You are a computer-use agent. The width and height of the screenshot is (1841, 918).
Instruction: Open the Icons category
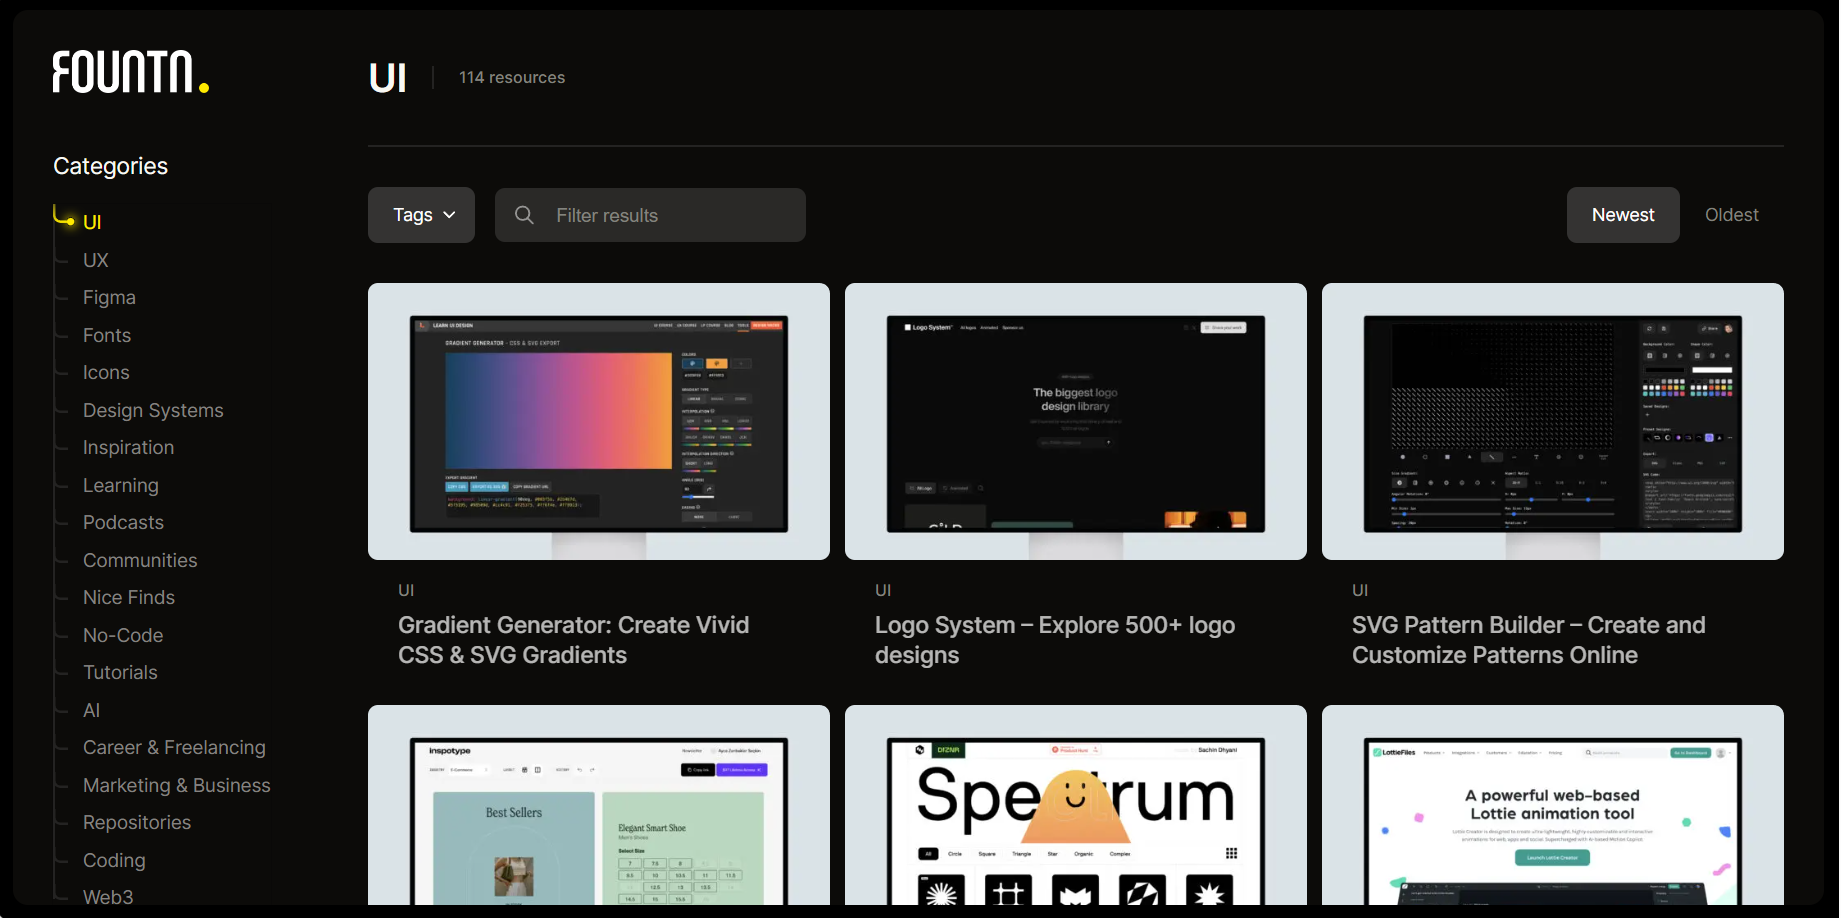point(106,372)
